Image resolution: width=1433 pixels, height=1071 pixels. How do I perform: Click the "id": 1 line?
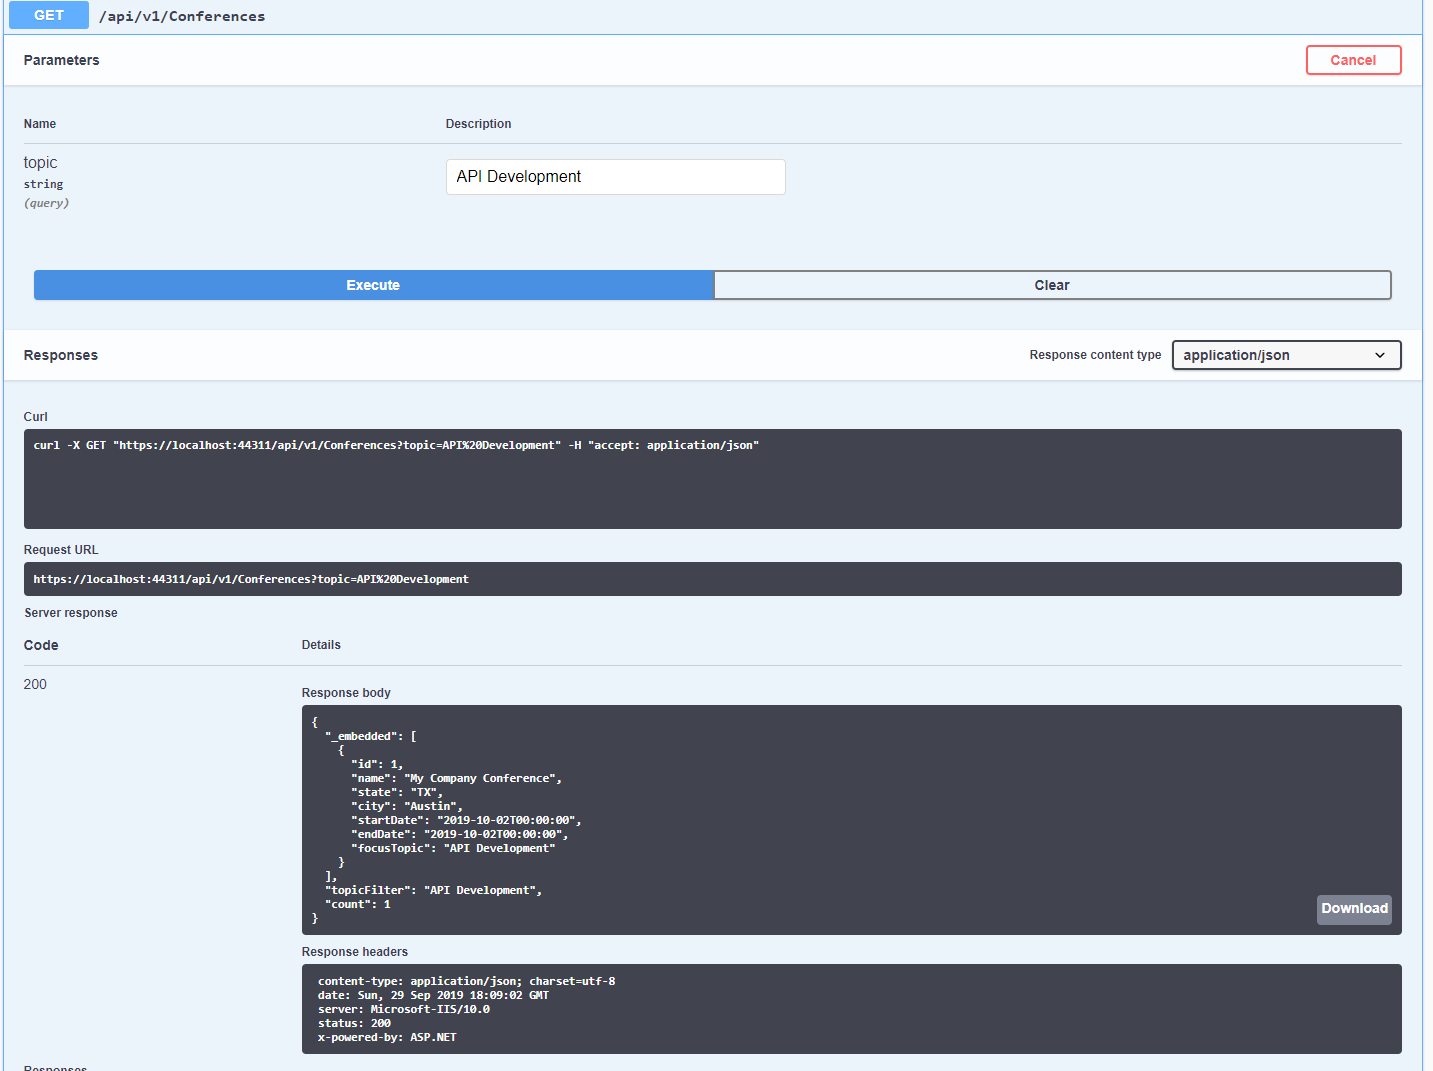(377, 764)
